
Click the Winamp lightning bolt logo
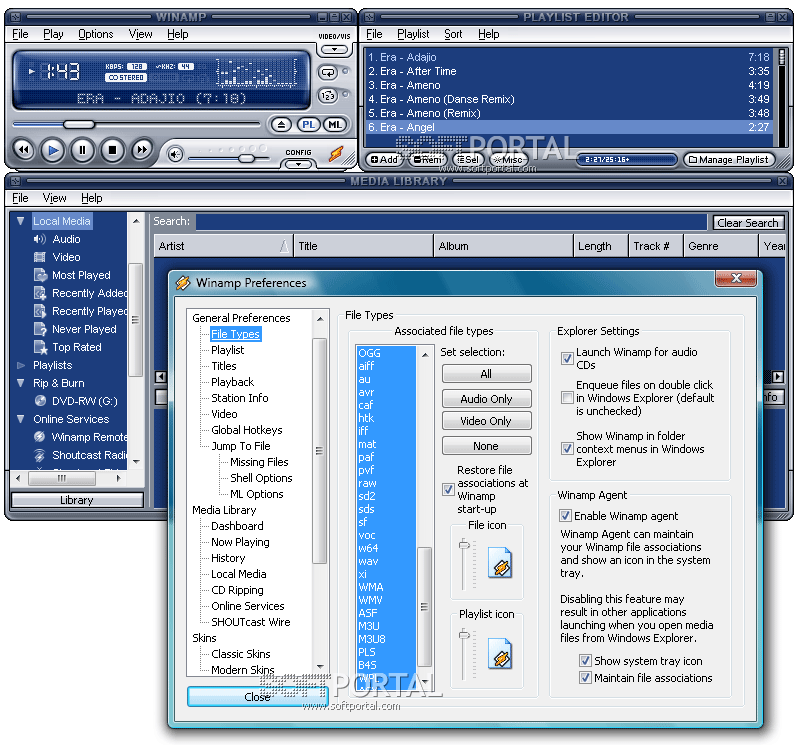336,153
